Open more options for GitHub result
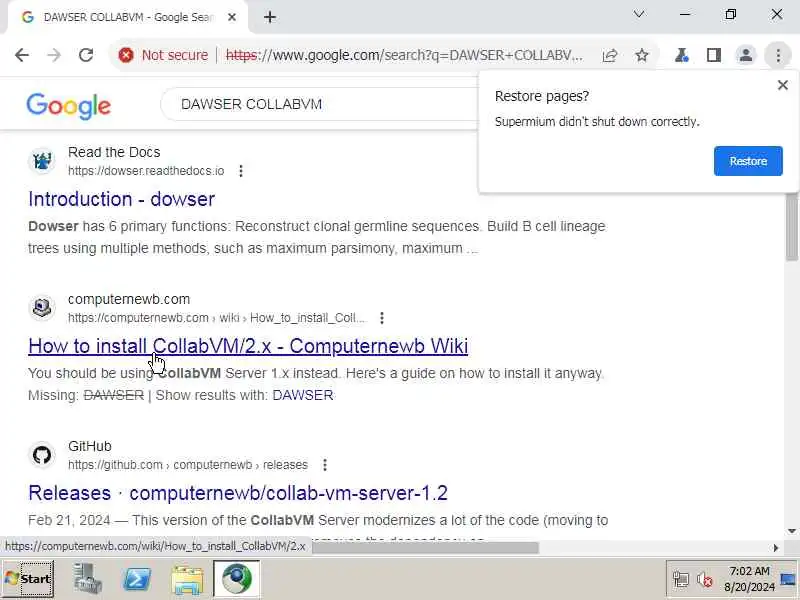The width and height of the screenshot is (800, 600). click(x=325, y=465)
